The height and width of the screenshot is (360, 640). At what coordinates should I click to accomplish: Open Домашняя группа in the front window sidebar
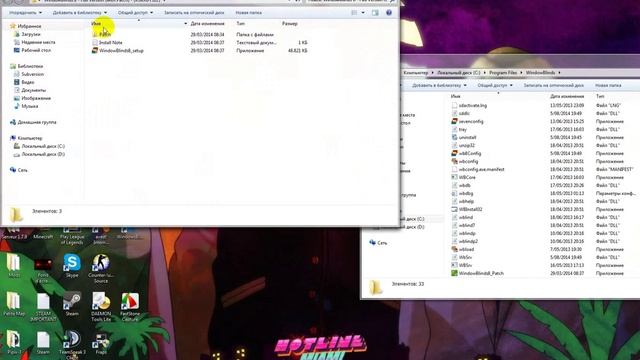click(37, 122)
